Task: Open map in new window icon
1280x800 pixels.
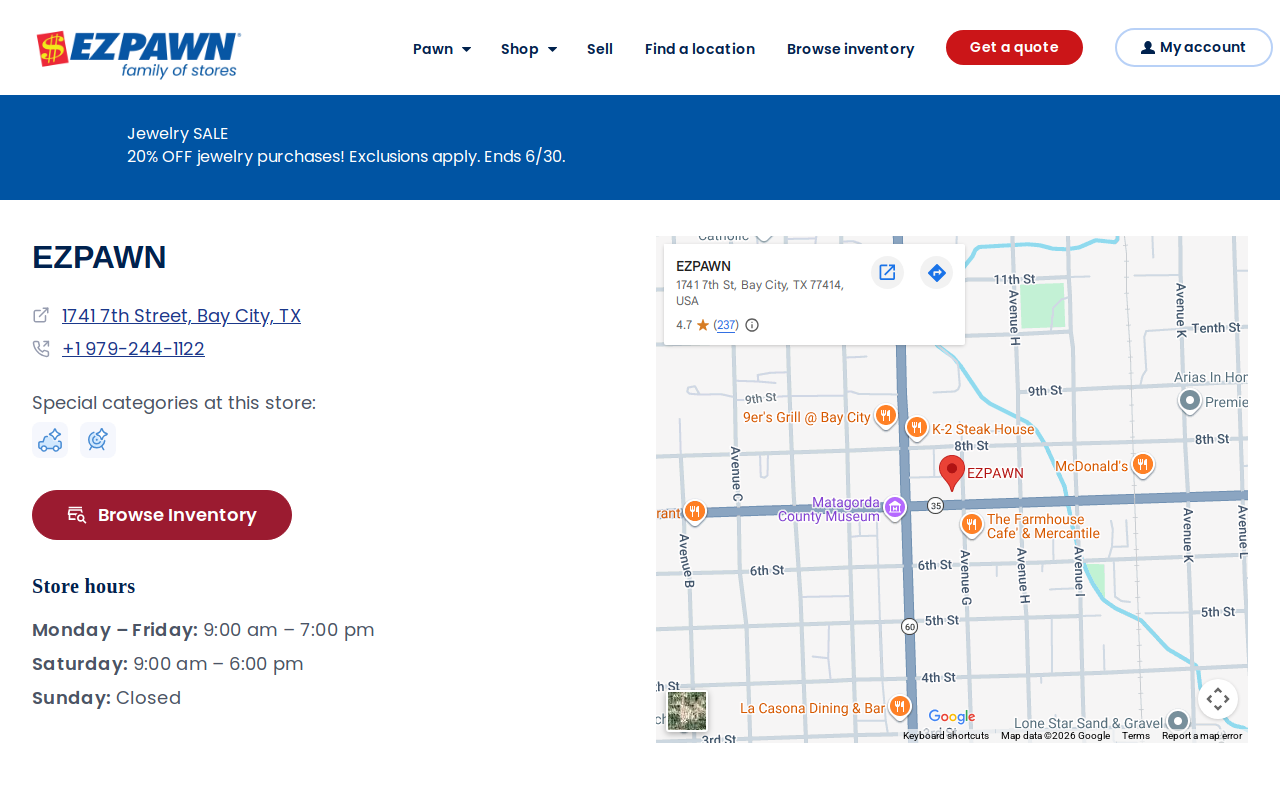Action: [887, 272]
